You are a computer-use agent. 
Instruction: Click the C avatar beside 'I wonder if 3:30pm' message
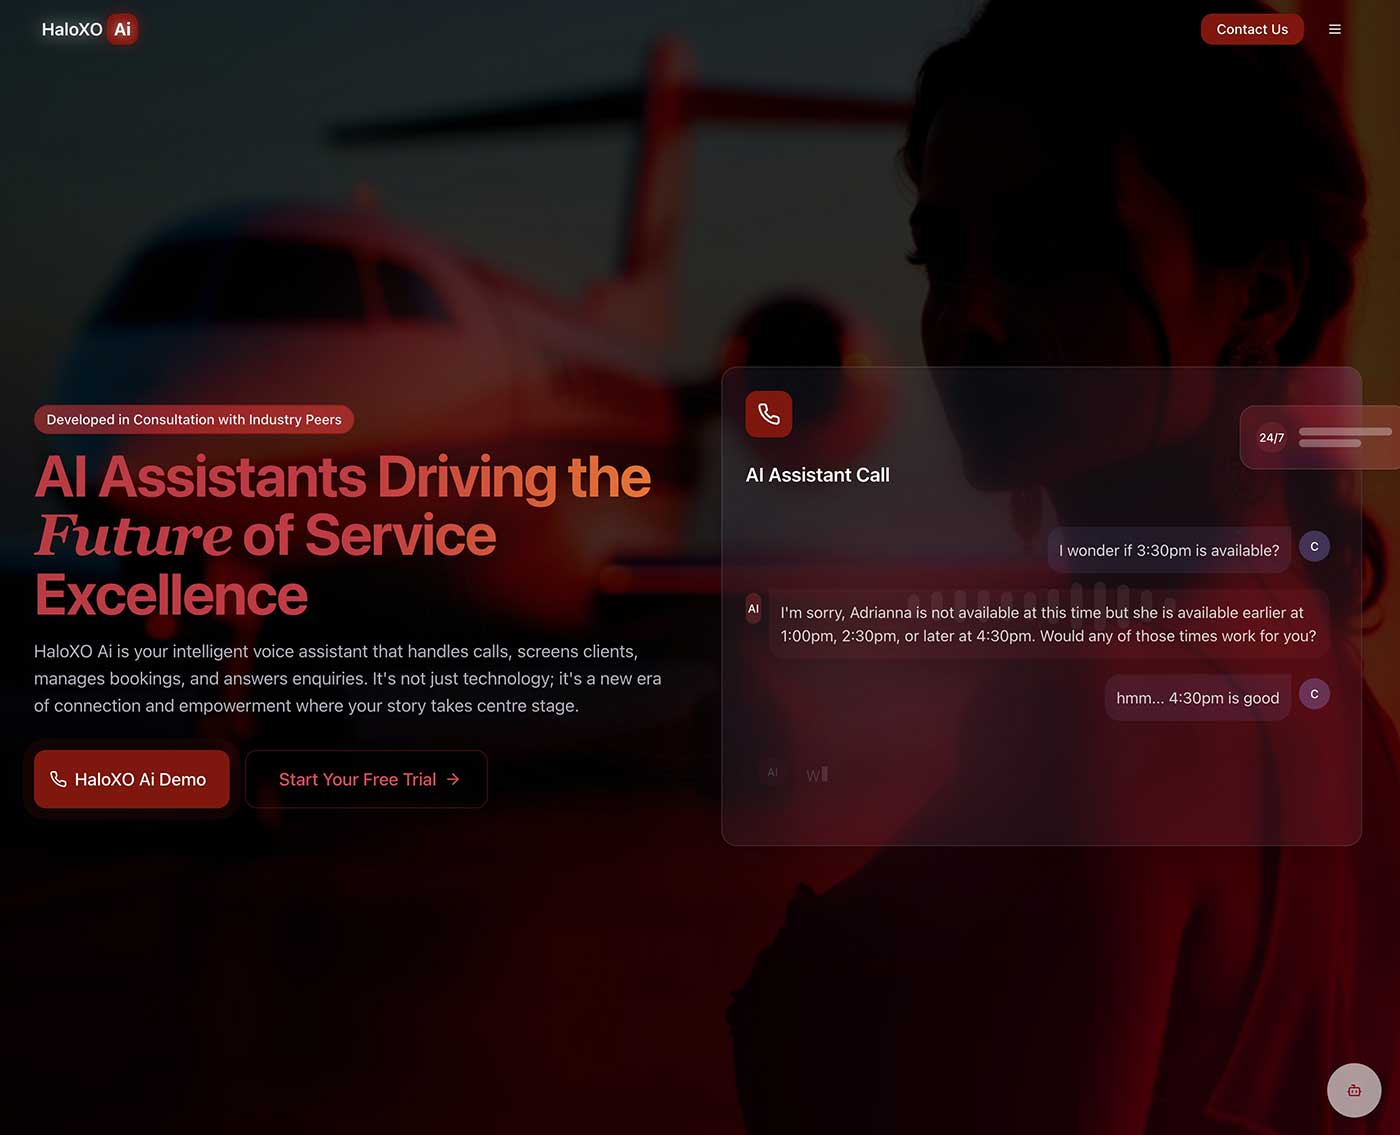[x=1314, y=546]
